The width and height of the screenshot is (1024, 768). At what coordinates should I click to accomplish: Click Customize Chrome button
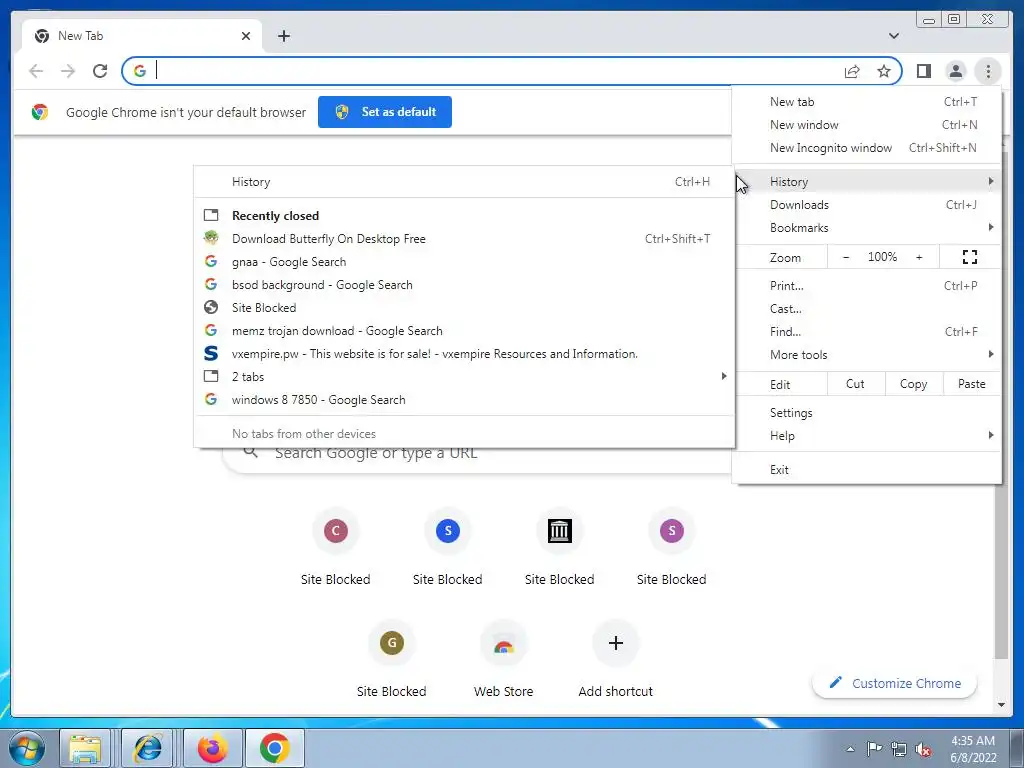(895, 683)
